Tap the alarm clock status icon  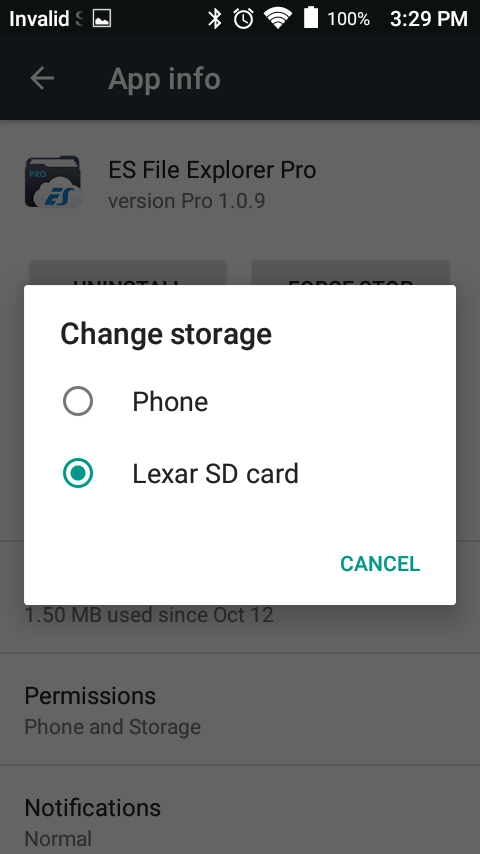244,19
